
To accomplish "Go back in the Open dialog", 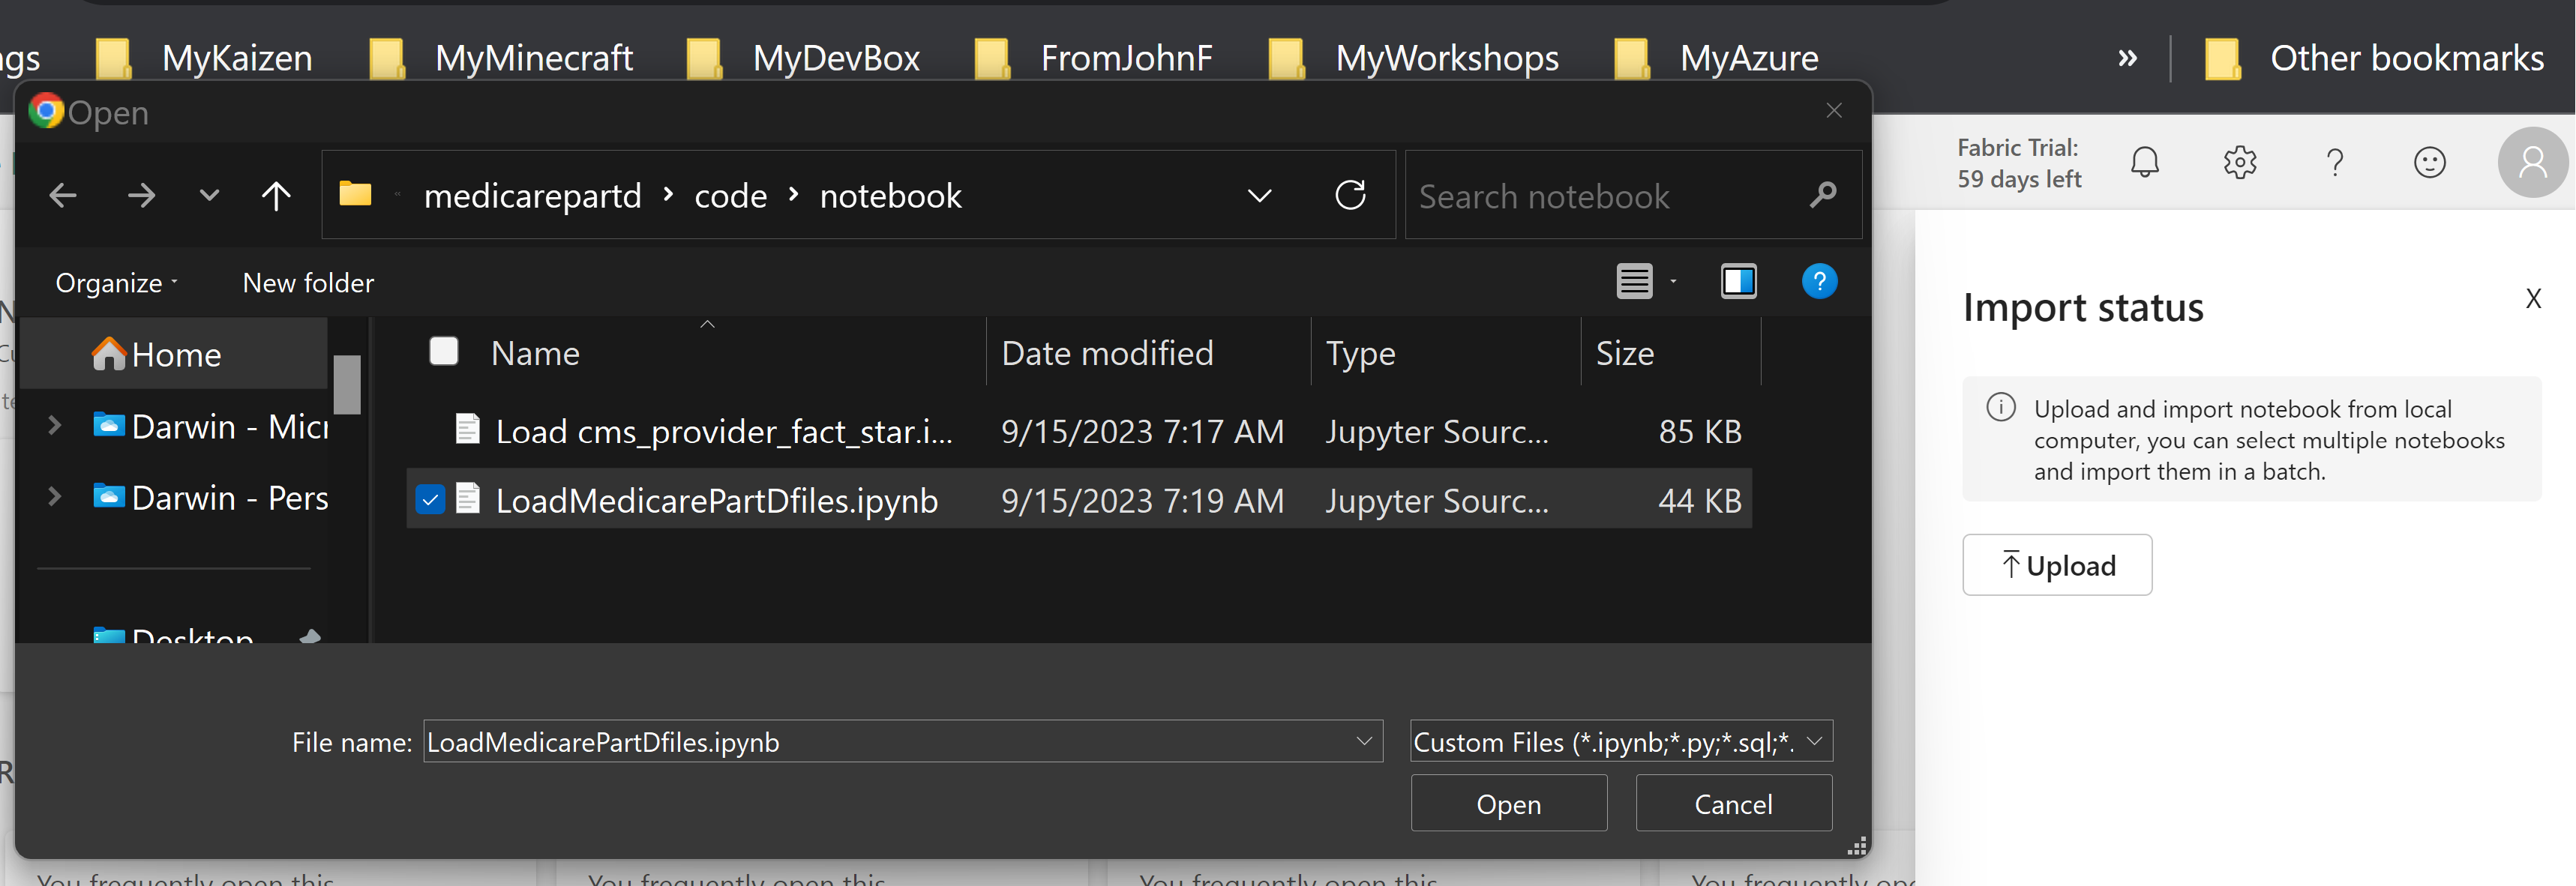I will click(x=63, y=195).
